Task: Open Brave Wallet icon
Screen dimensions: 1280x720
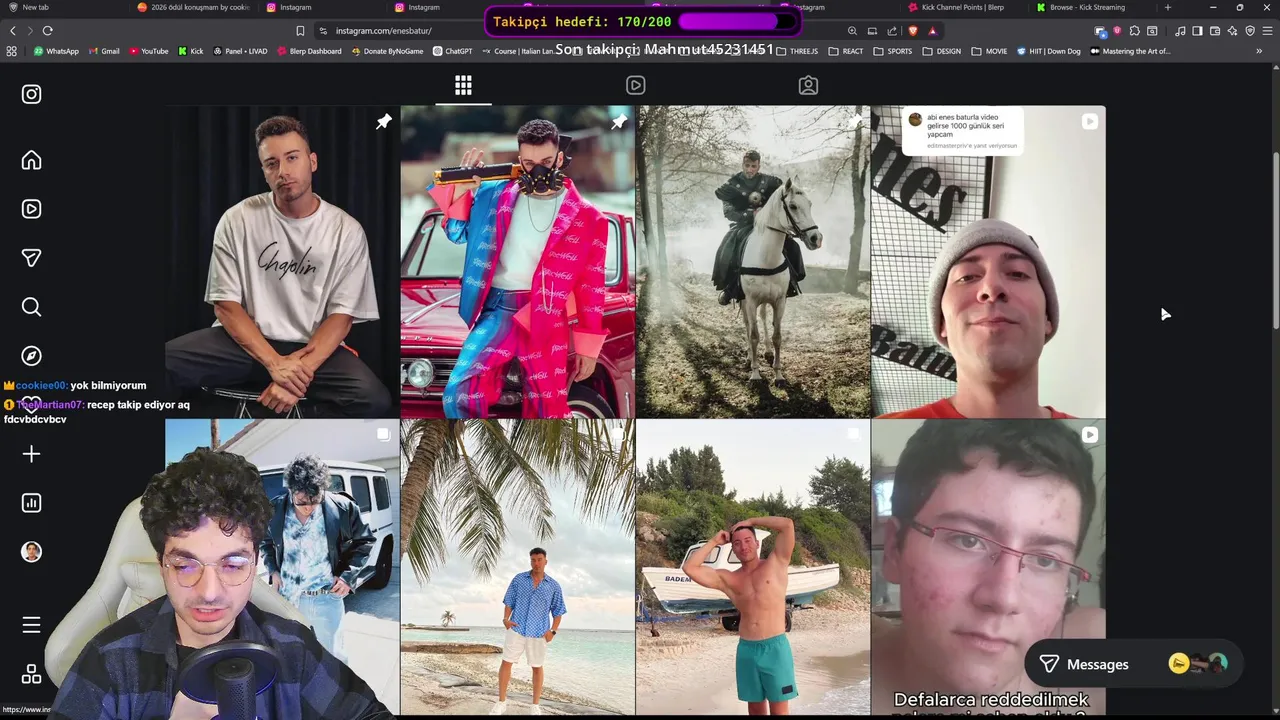Action: point(1215,31)
